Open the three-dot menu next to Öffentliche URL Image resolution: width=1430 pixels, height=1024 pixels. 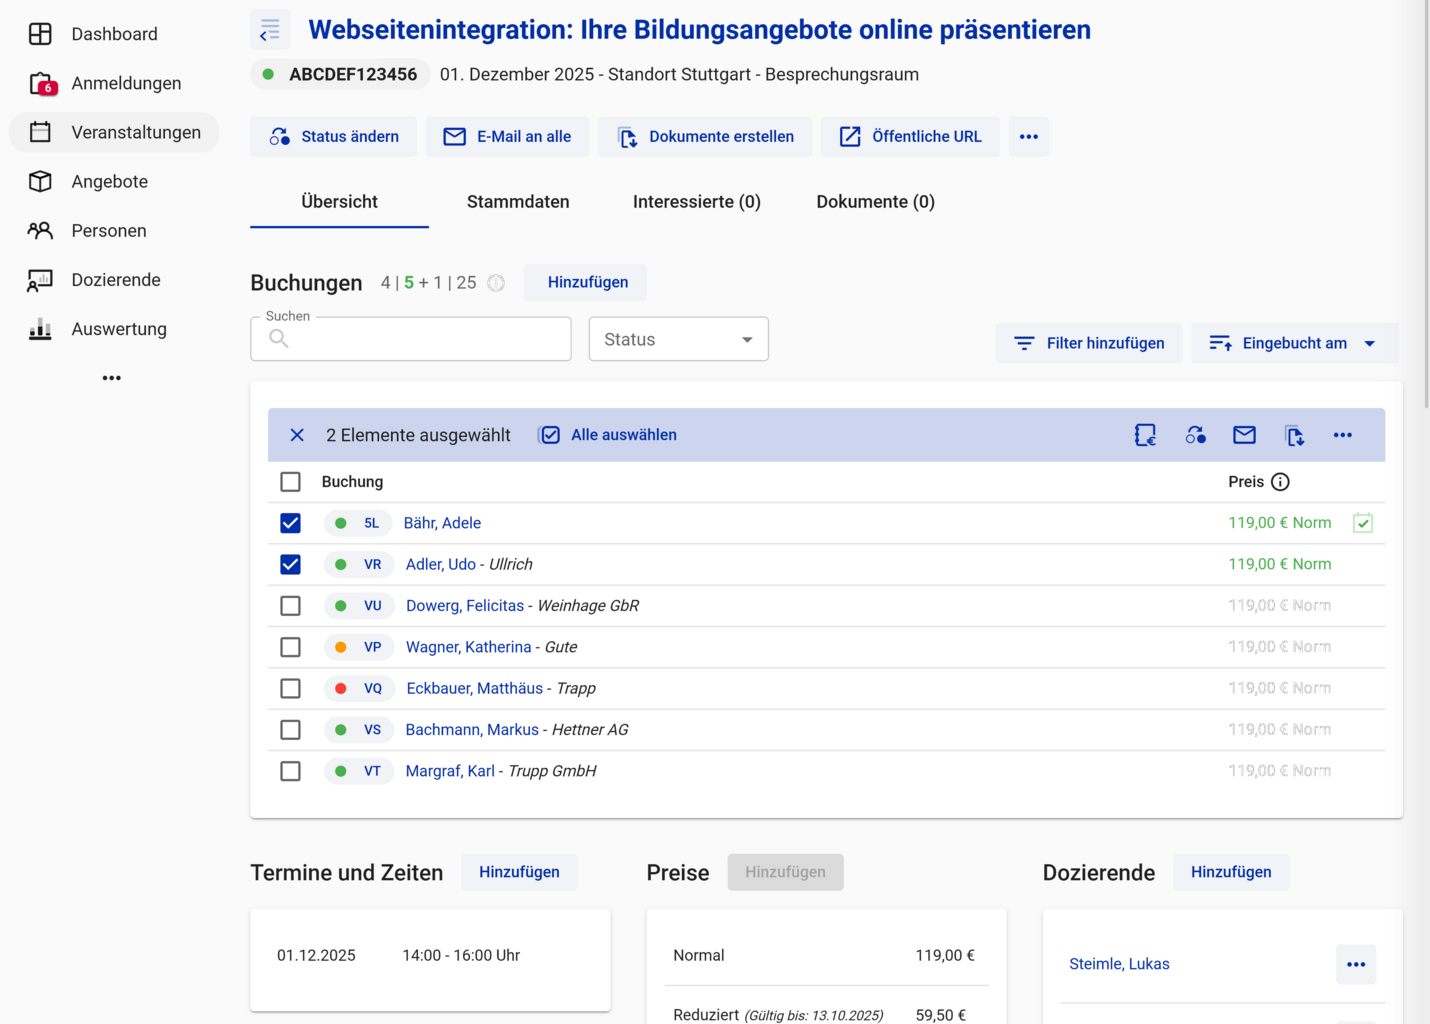tap(1028, 137)
